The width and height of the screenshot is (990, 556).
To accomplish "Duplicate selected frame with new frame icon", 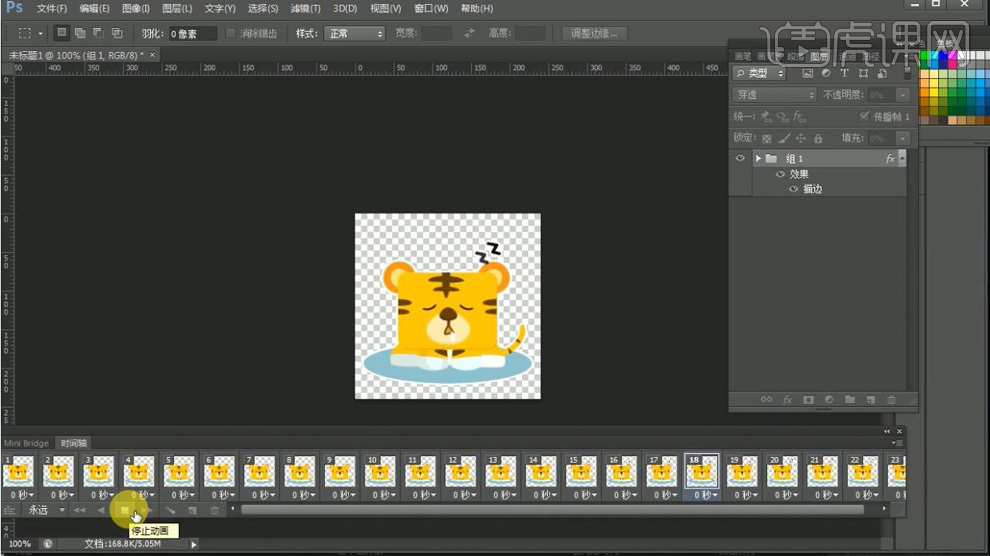I will 192,510.
